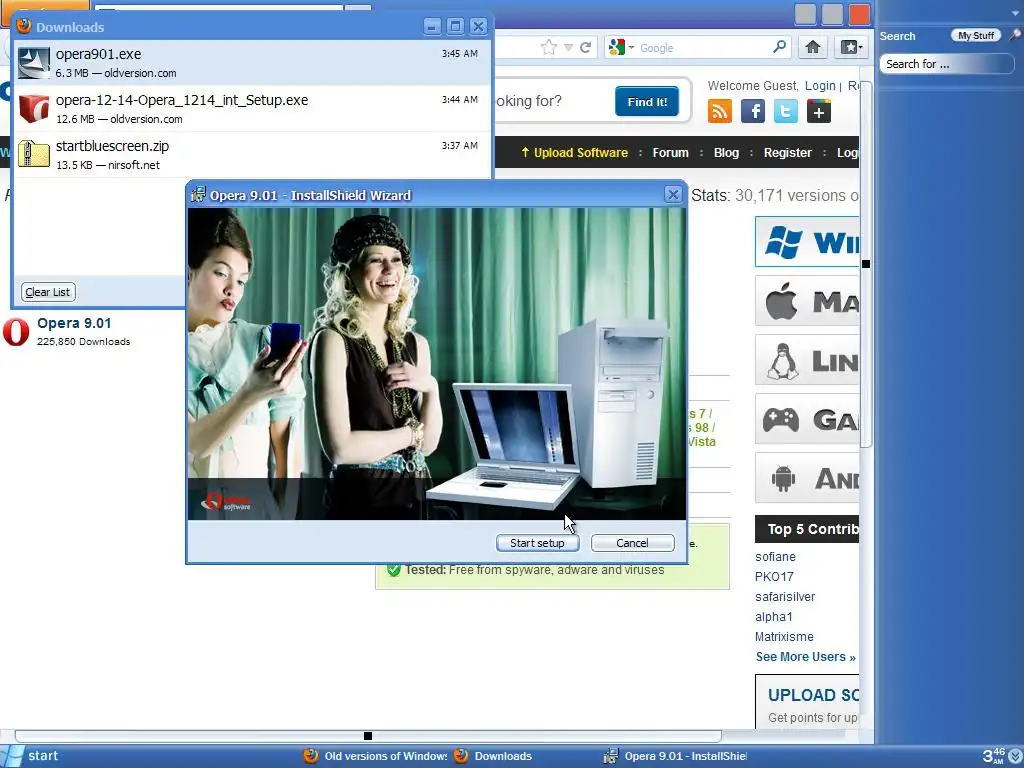The image size is (1024, 768).
Task: Click the InstallShield icon in the wizard title bar
Action: click(x=198, y=194)
